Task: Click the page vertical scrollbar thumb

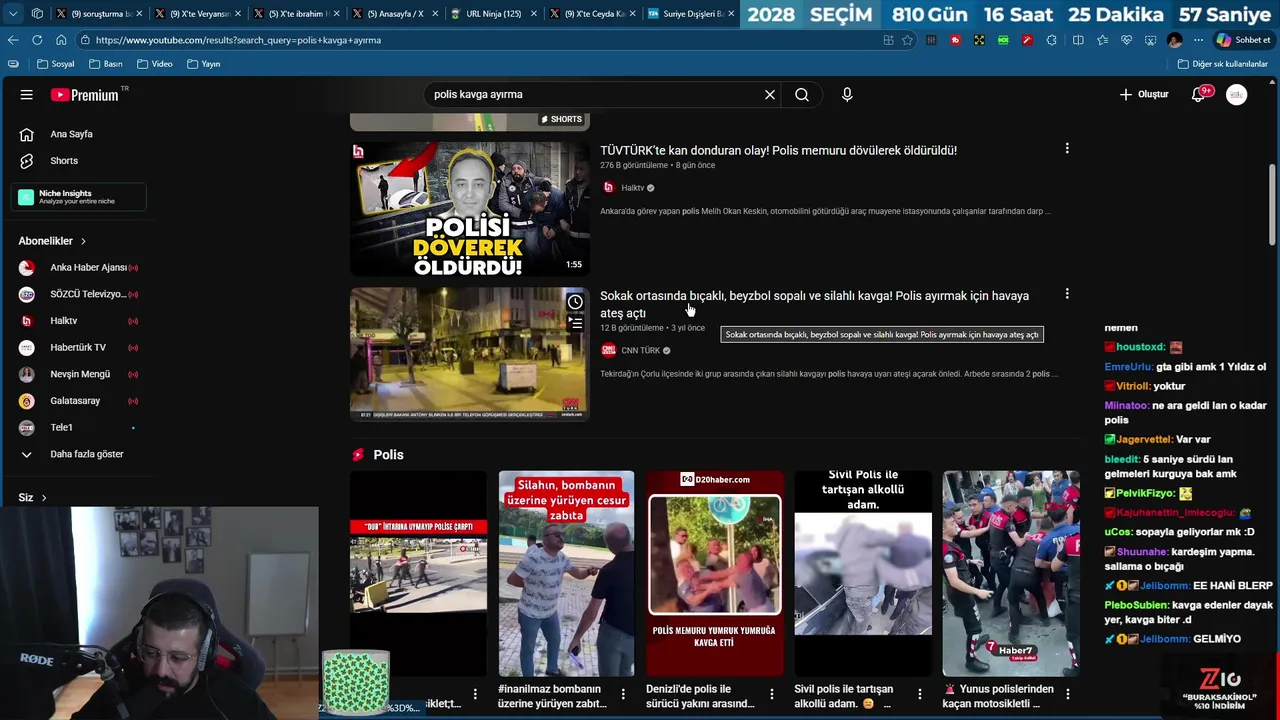Action: 1273,205
